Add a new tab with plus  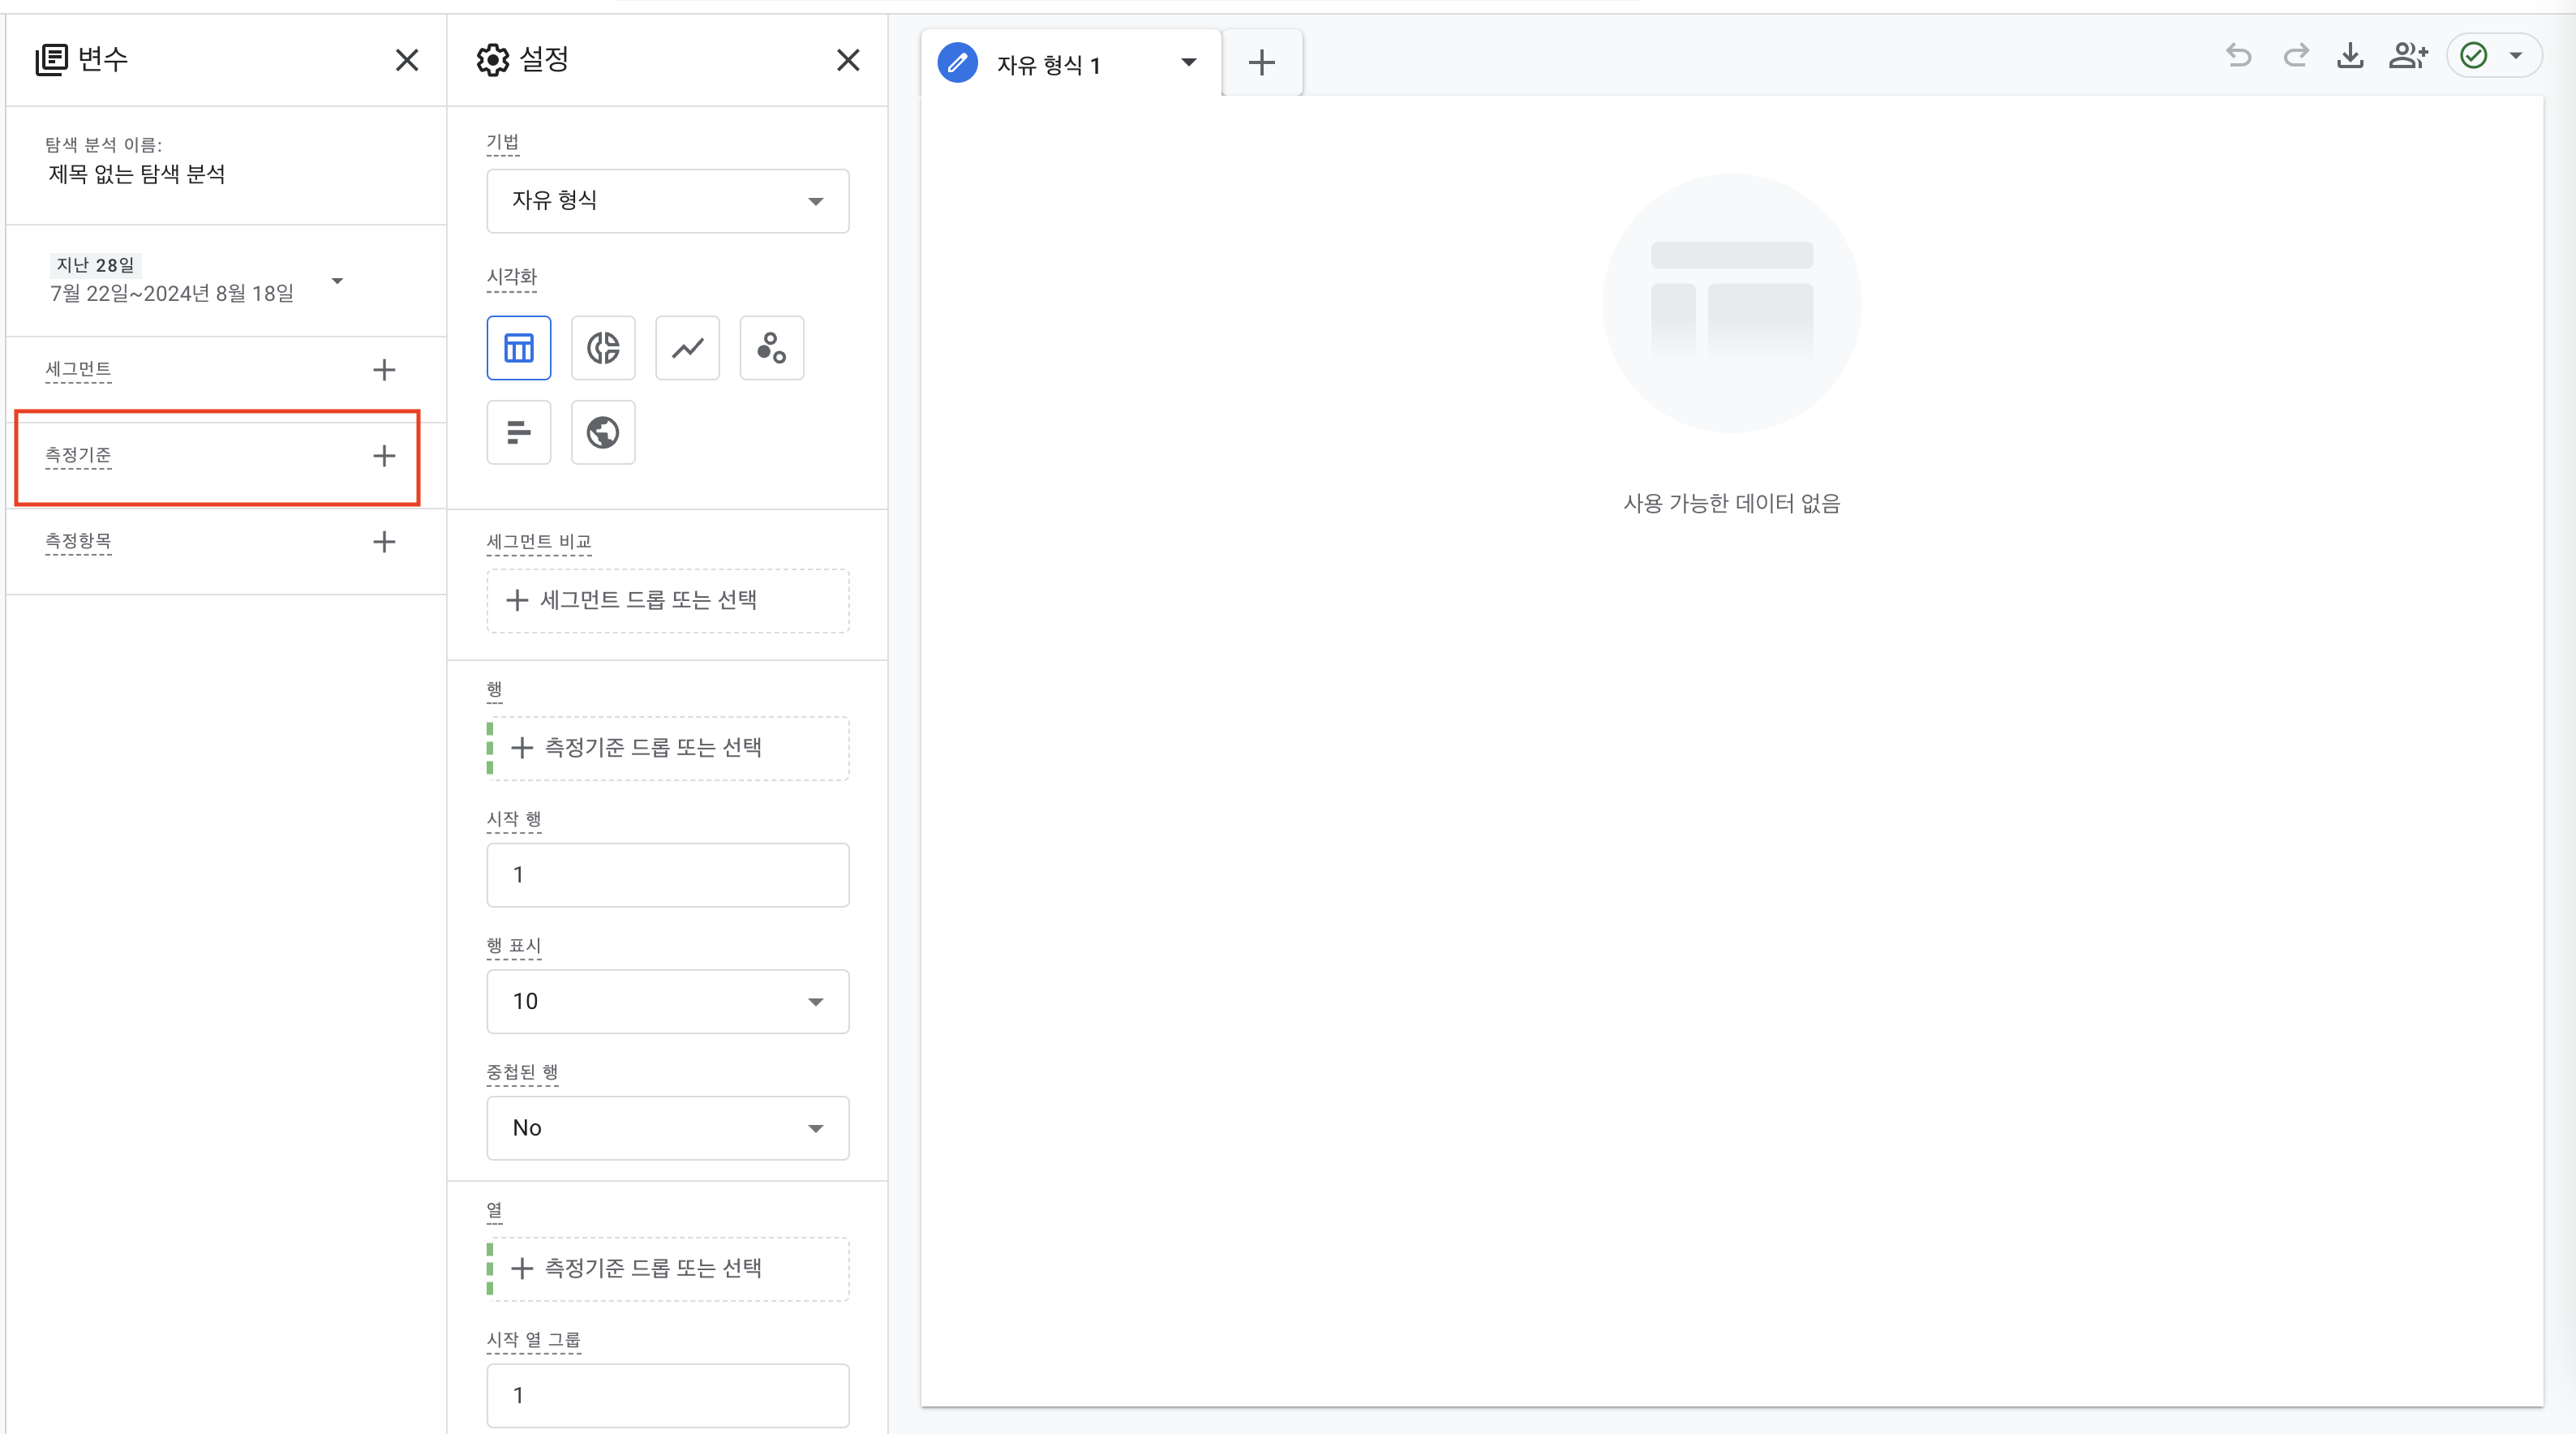click(1261, 63)
